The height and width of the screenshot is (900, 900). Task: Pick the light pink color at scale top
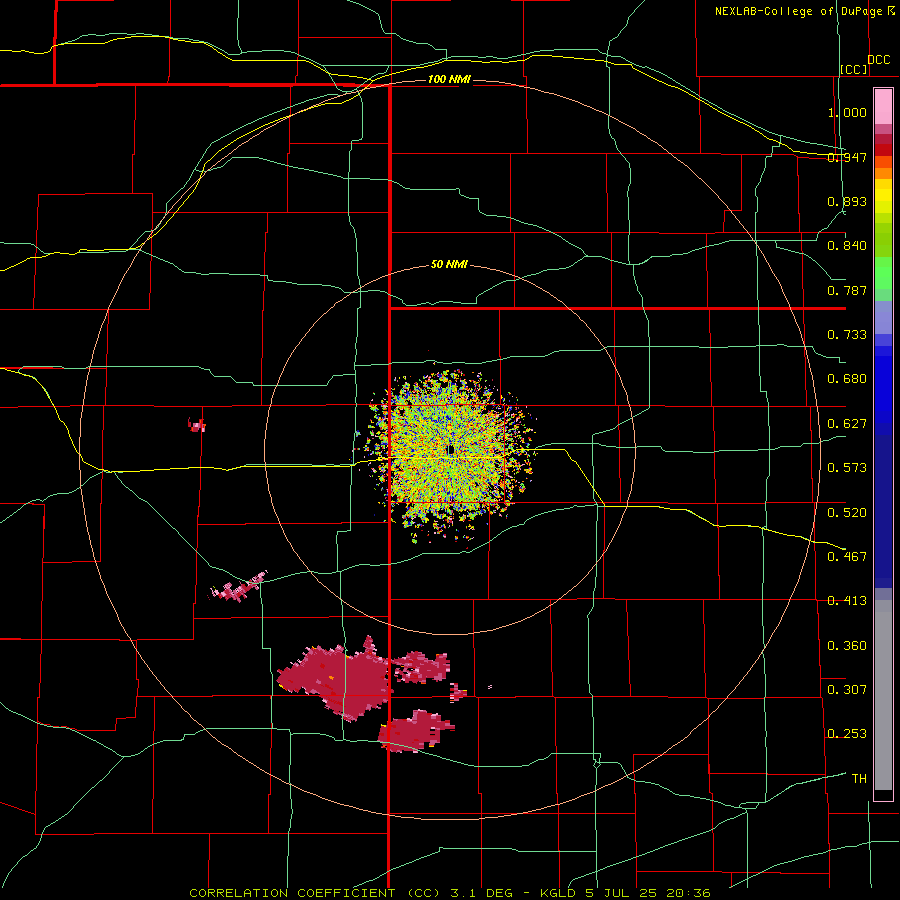coord(883,107)
